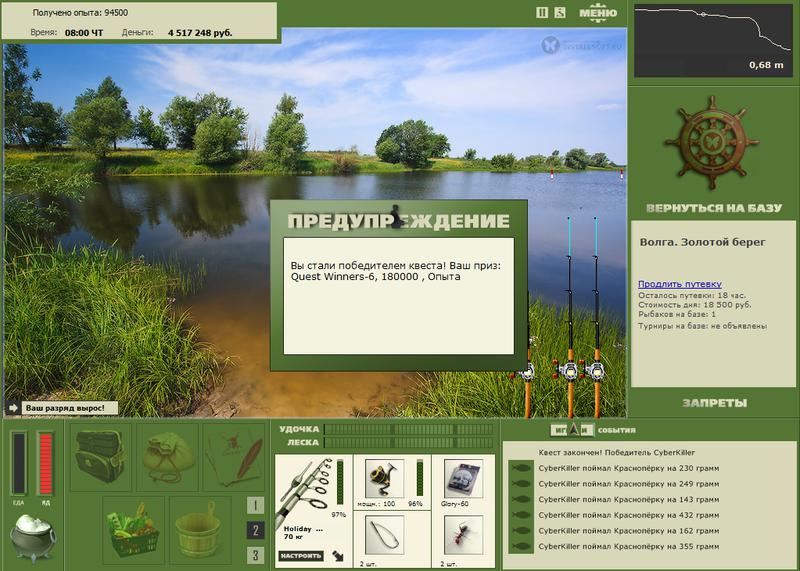Image resolution: width=800 pixels, height=571 pixels.
Task: Click fish icon for 355 грамм catch
Action: 521,547
